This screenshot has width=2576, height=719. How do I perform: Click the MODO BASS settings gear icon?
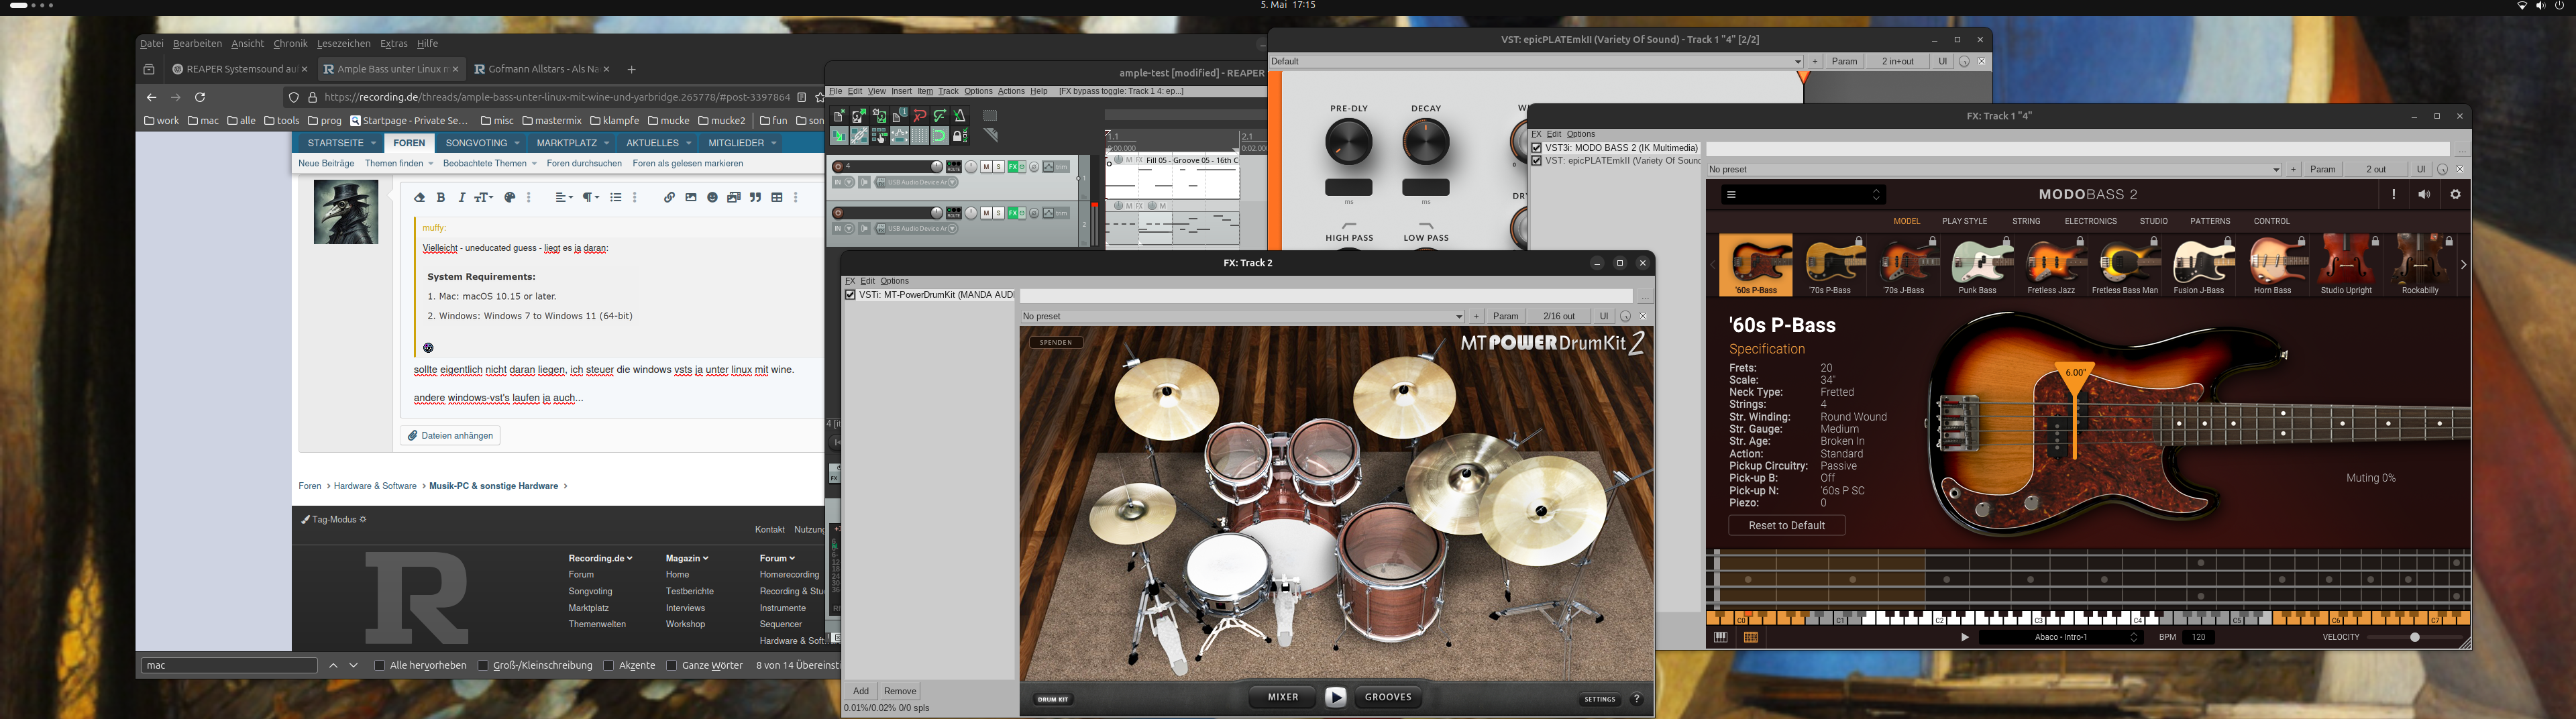pyautogui.click(x=2455, y=195)
